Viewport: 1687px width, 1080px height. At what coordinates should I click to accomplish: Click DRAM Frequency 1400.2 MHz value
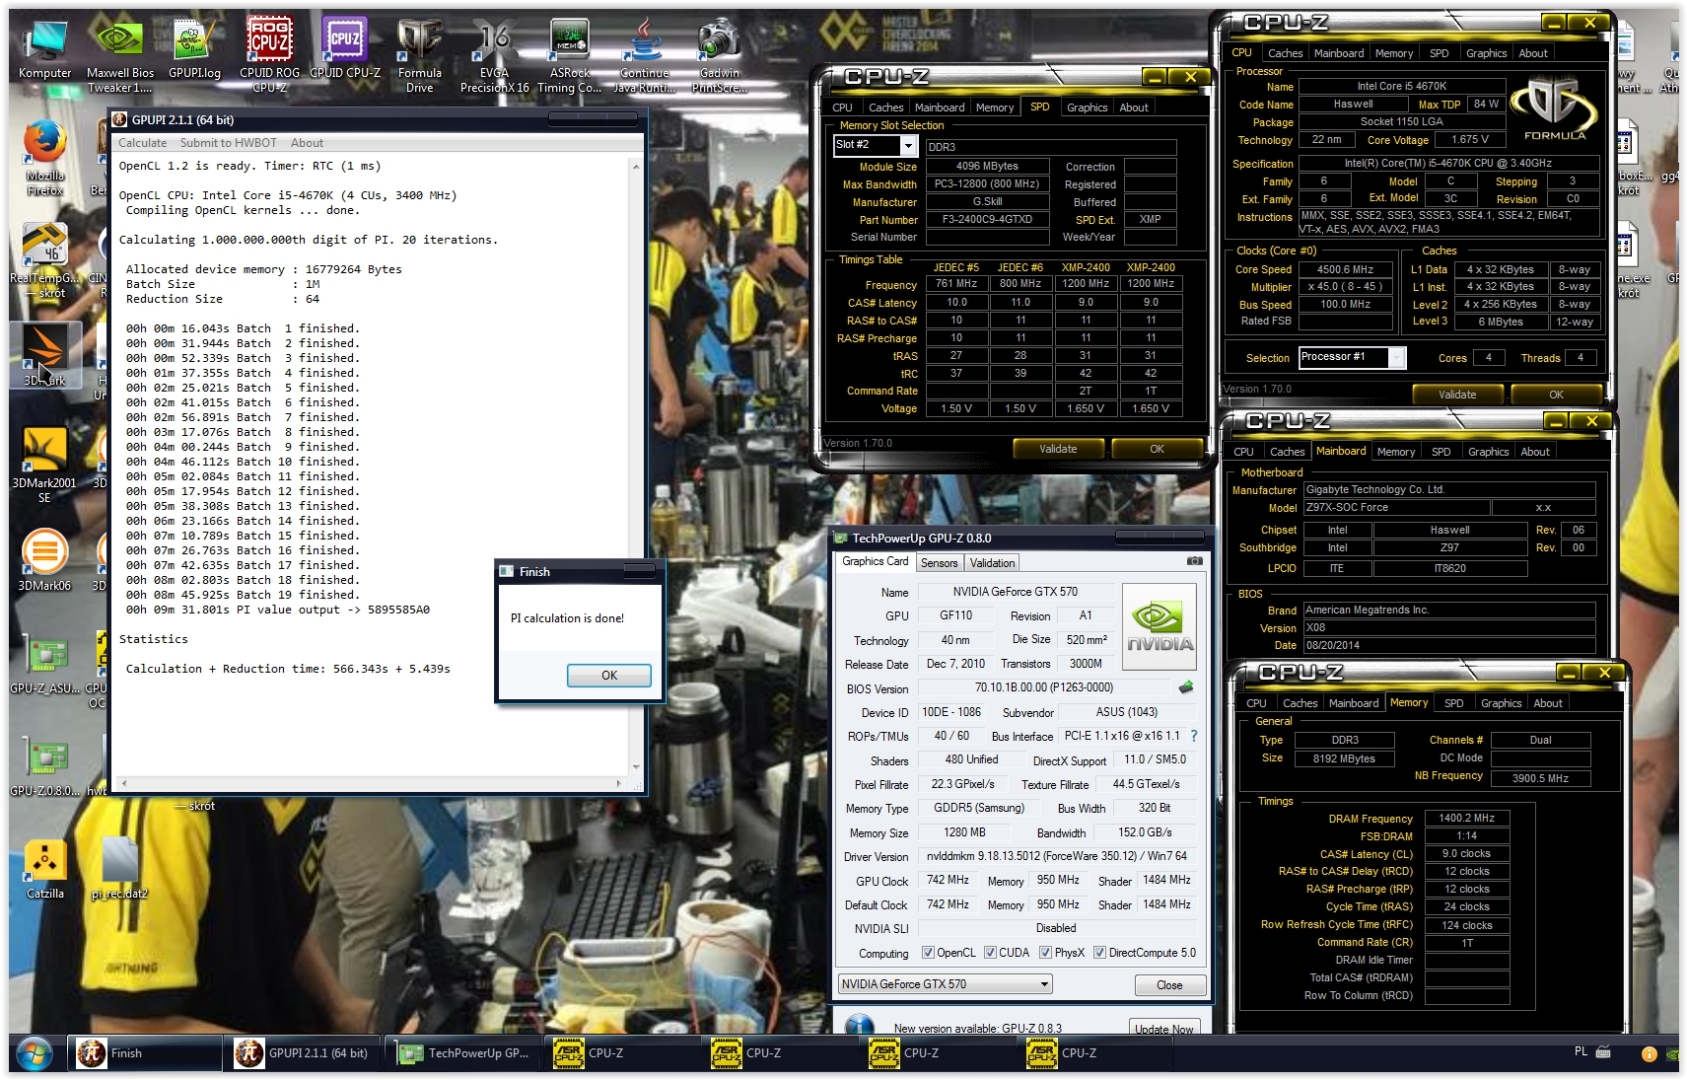click(1467, 818)
